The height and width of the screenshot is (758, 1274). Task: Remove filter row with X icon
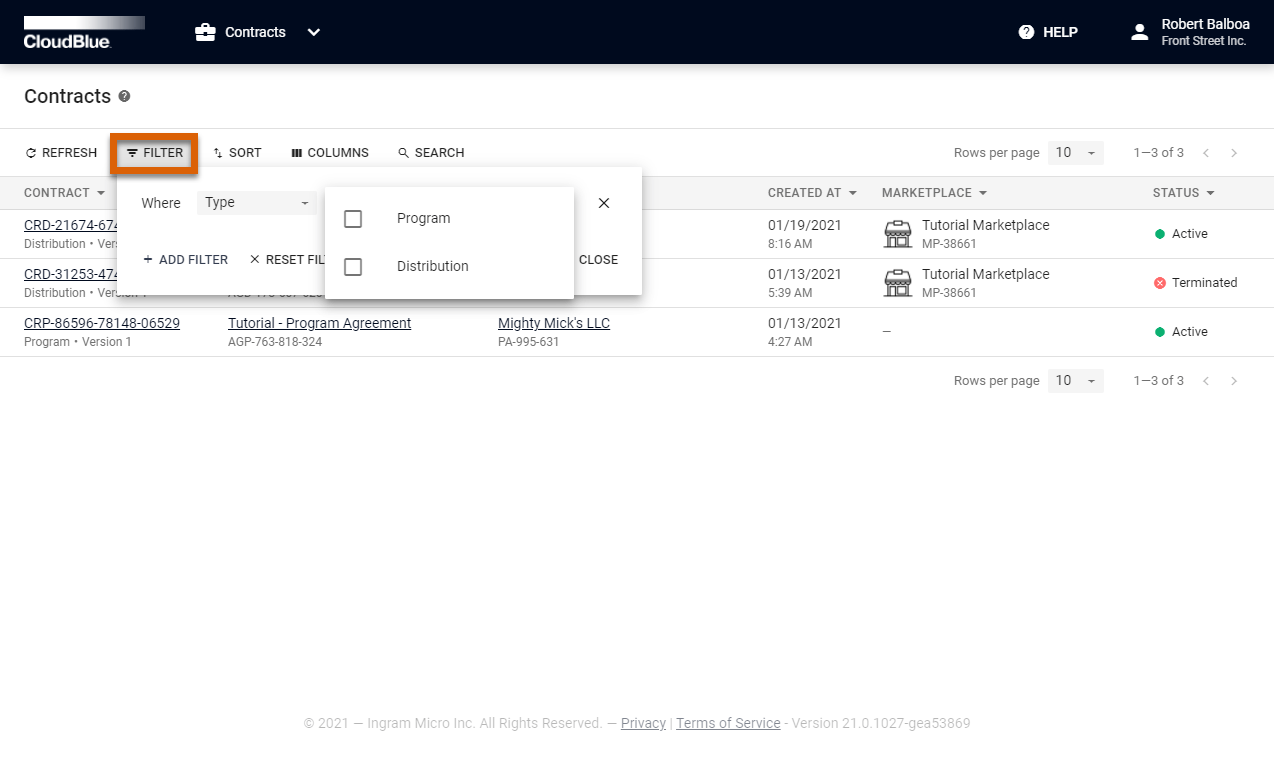(604, 203)
